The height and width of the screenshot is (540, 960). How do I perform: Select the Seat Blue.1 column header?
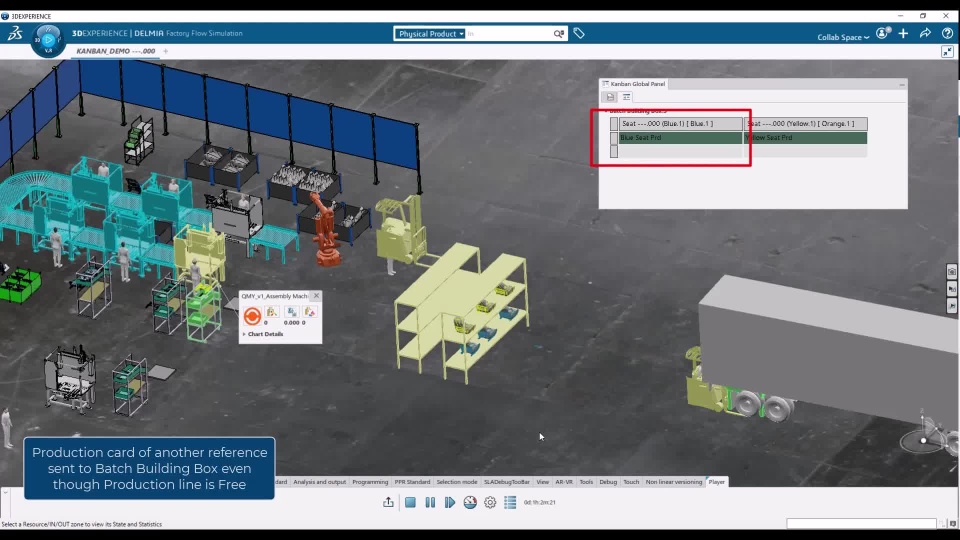click(681, 124)
